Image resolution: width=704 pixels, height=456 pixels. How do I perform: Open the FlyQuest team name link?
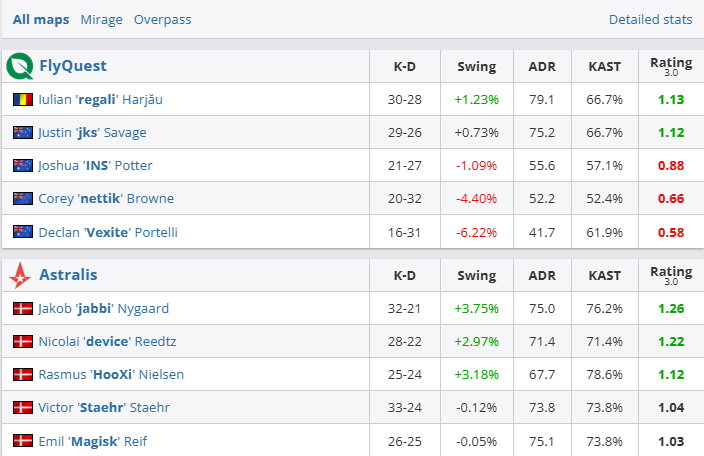(x=73, y=67)
